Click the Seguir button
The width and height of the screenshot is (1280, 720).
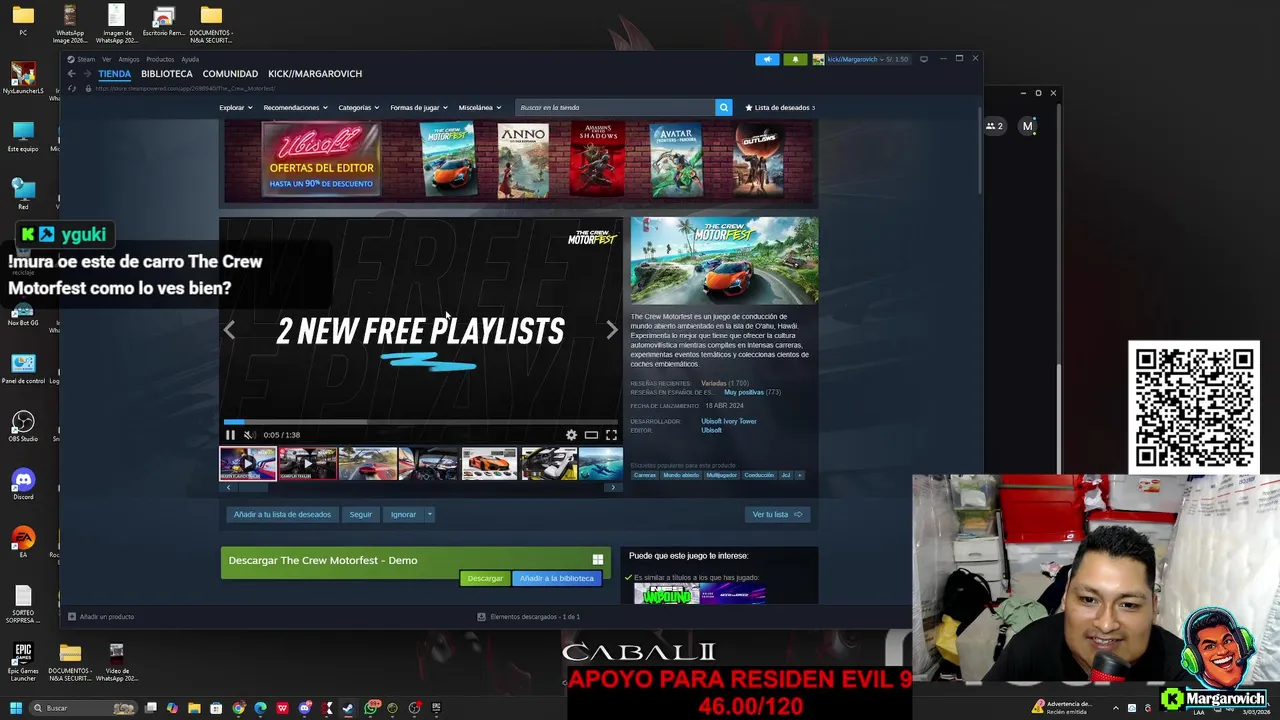pyautogui.click(x=361, y=514)
